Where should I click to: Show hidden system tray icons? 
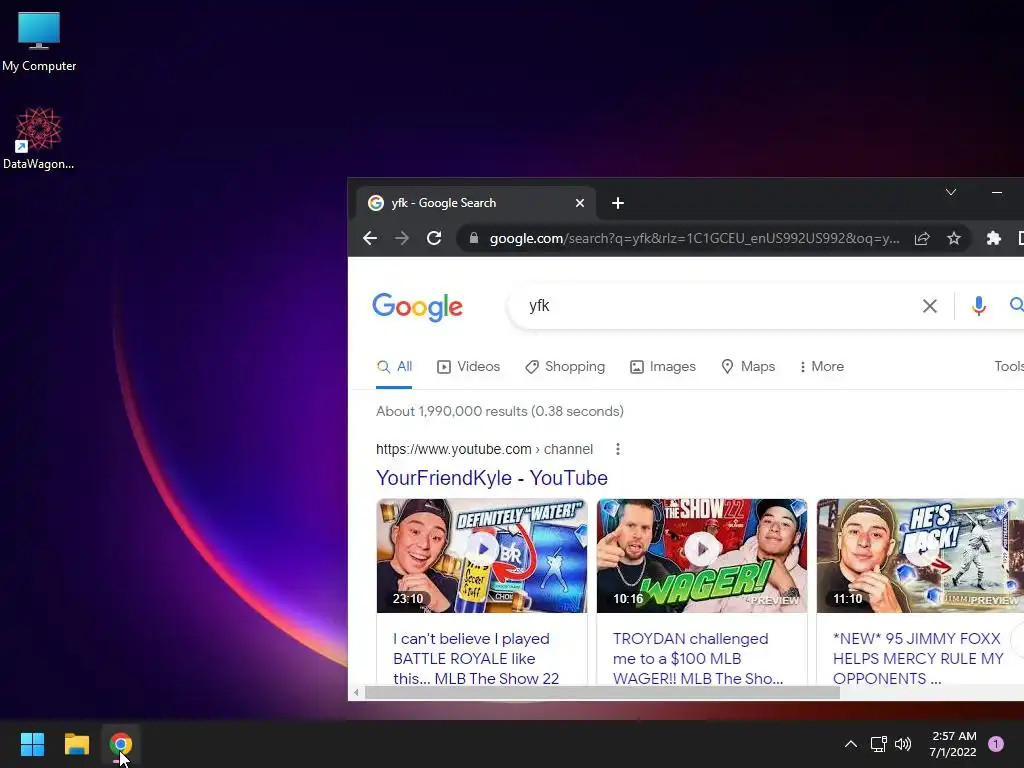pyautogui.click(x=850, y=744)
